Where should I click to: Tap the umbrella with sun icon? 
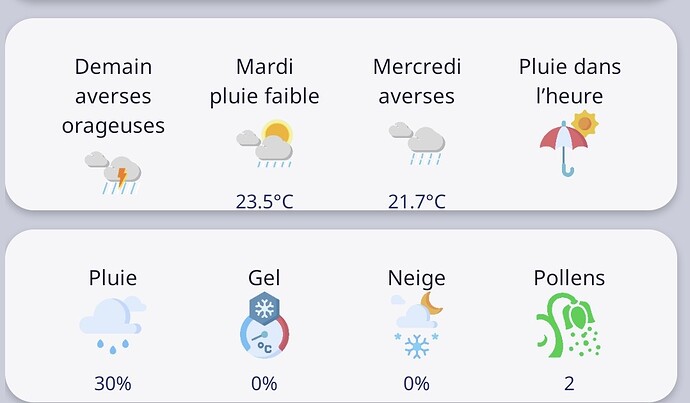[x=569, y=143]
